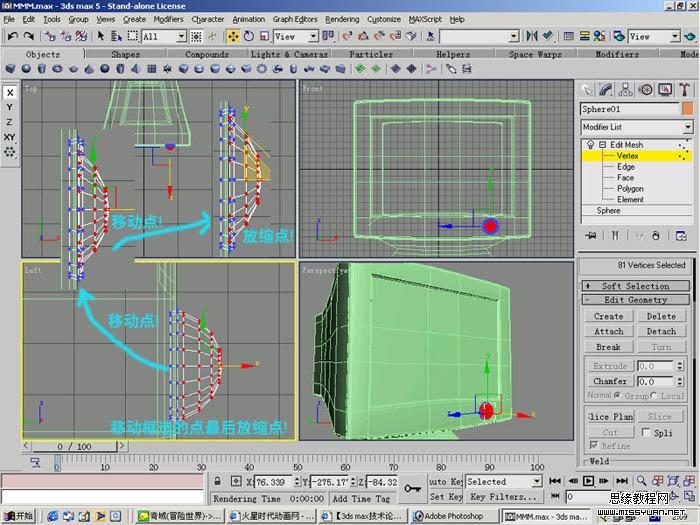Click the Break button
Image resolution: width=700 pixels, height=525 pixels.
[x=609, y=347]
